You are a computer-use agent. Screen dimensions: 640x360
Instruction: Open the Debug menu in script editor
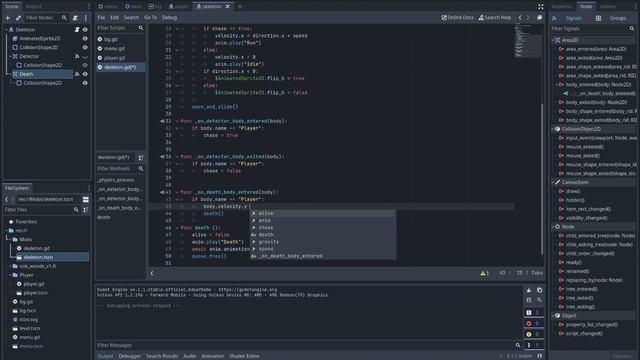click(169, 18)
